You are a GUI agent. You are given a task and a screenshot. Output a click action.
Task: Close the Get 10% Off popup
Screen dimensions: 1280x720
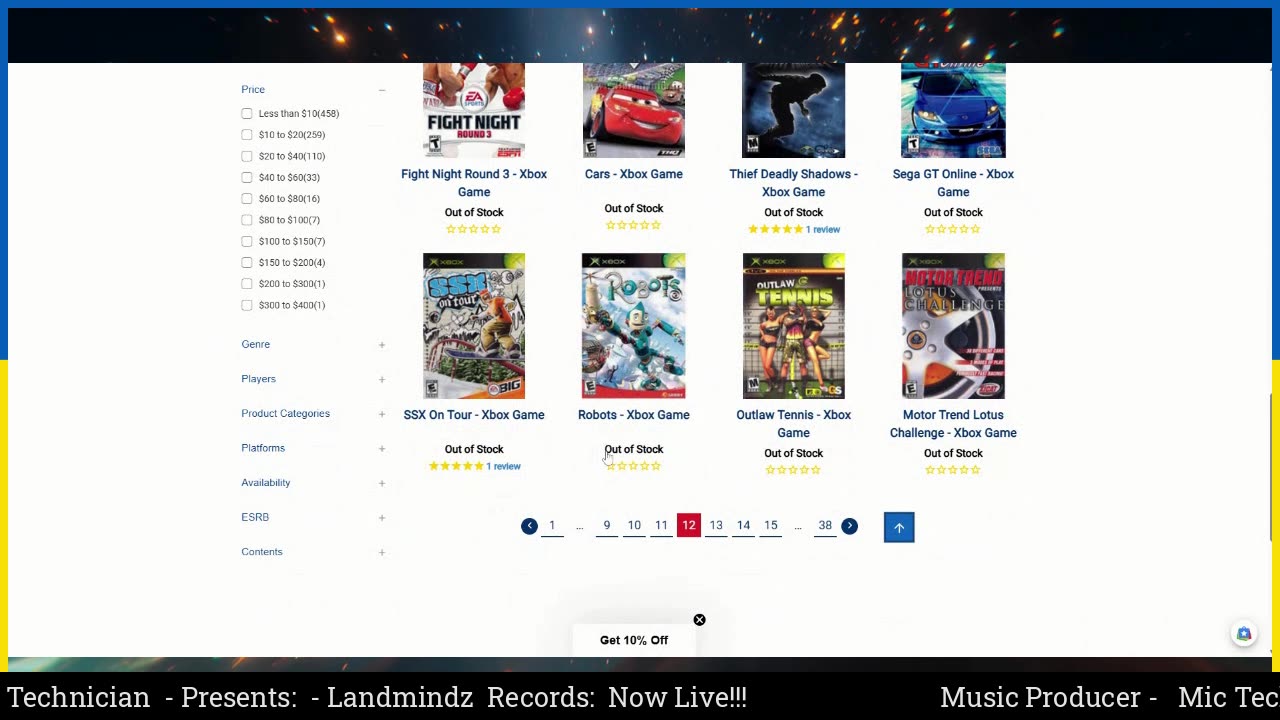(x=699, y=620)
